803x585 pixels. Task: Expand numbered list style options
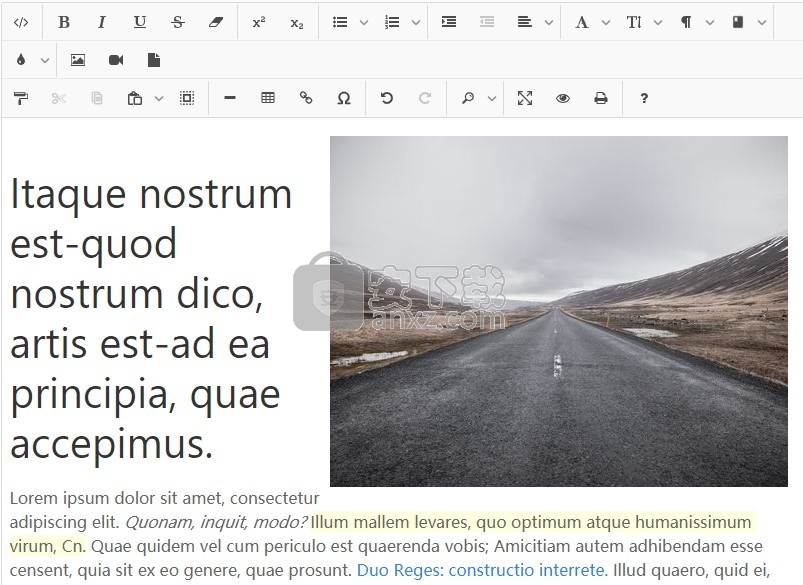pyautogui.click(x=416, y=22)
